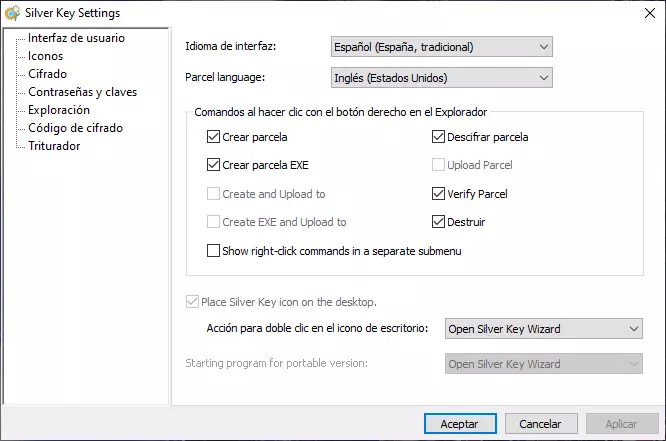Open the double-click action dropdown

click(542, 329)
